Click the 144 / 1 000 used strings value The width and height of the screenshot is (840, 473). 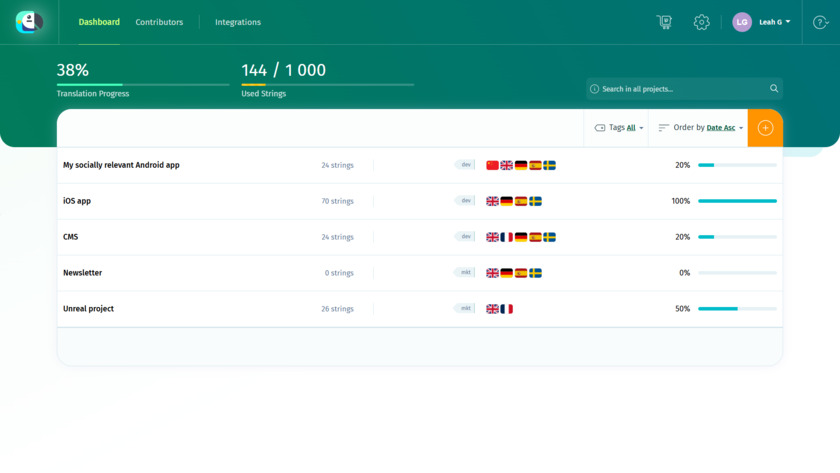coord(283,70)
